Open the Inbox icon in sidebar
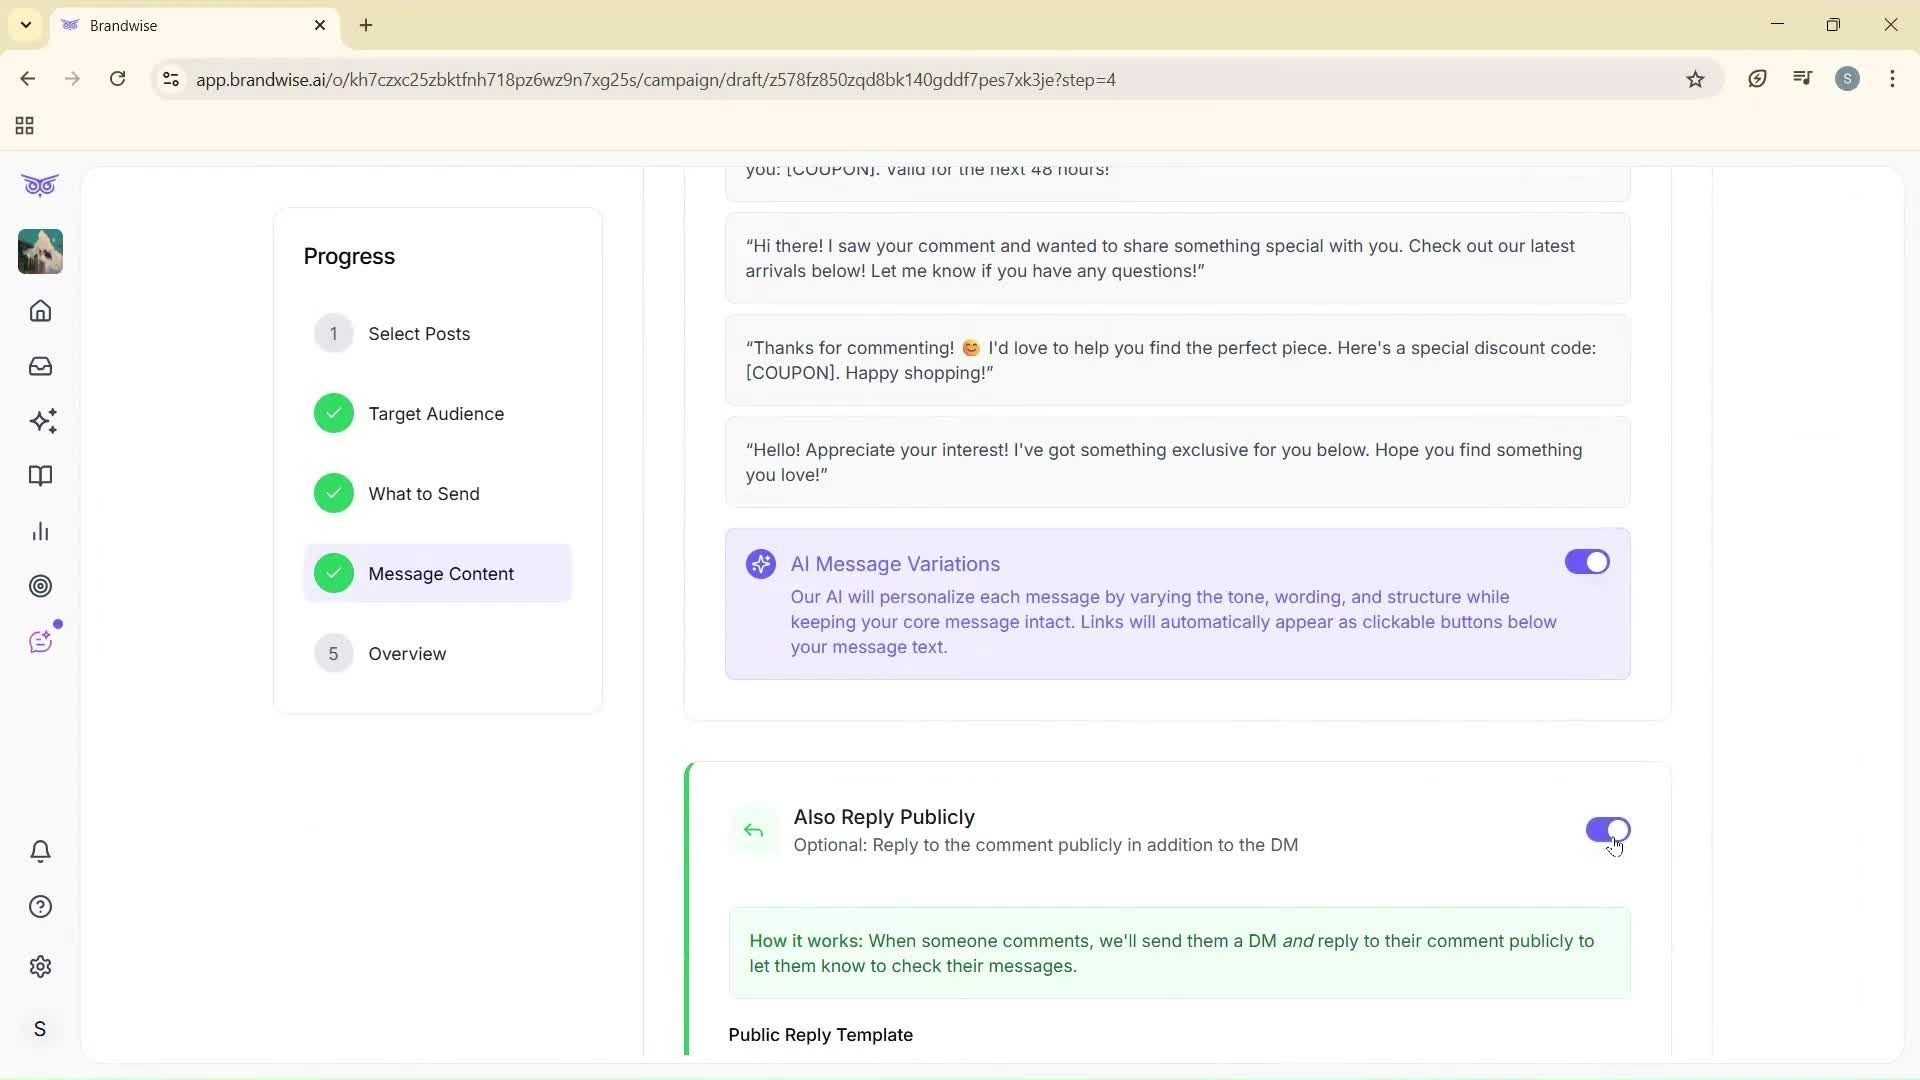This screenshot has height=1080, width=1920. click(40, 366)
